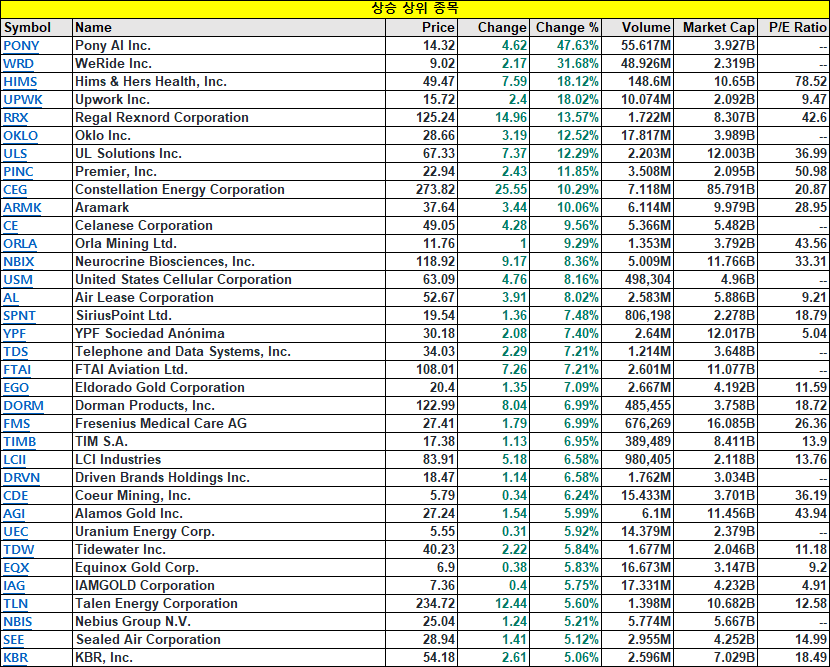
Task: Click the DORM ticker link
Action: pyautogui.click(x=23, y=406)
